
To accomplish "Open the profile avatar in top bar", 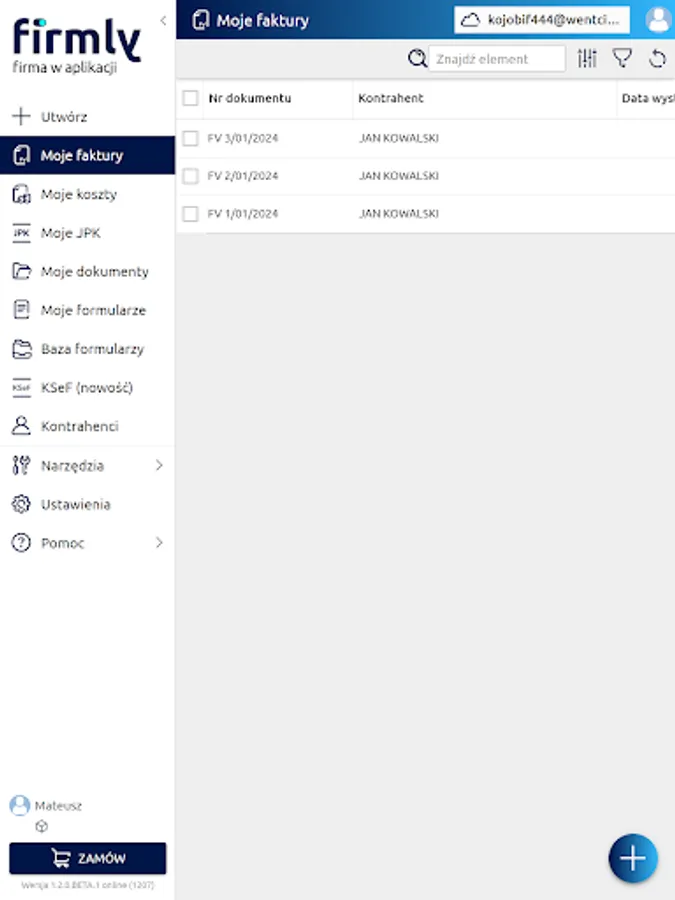I will click(x=658, y=20).
